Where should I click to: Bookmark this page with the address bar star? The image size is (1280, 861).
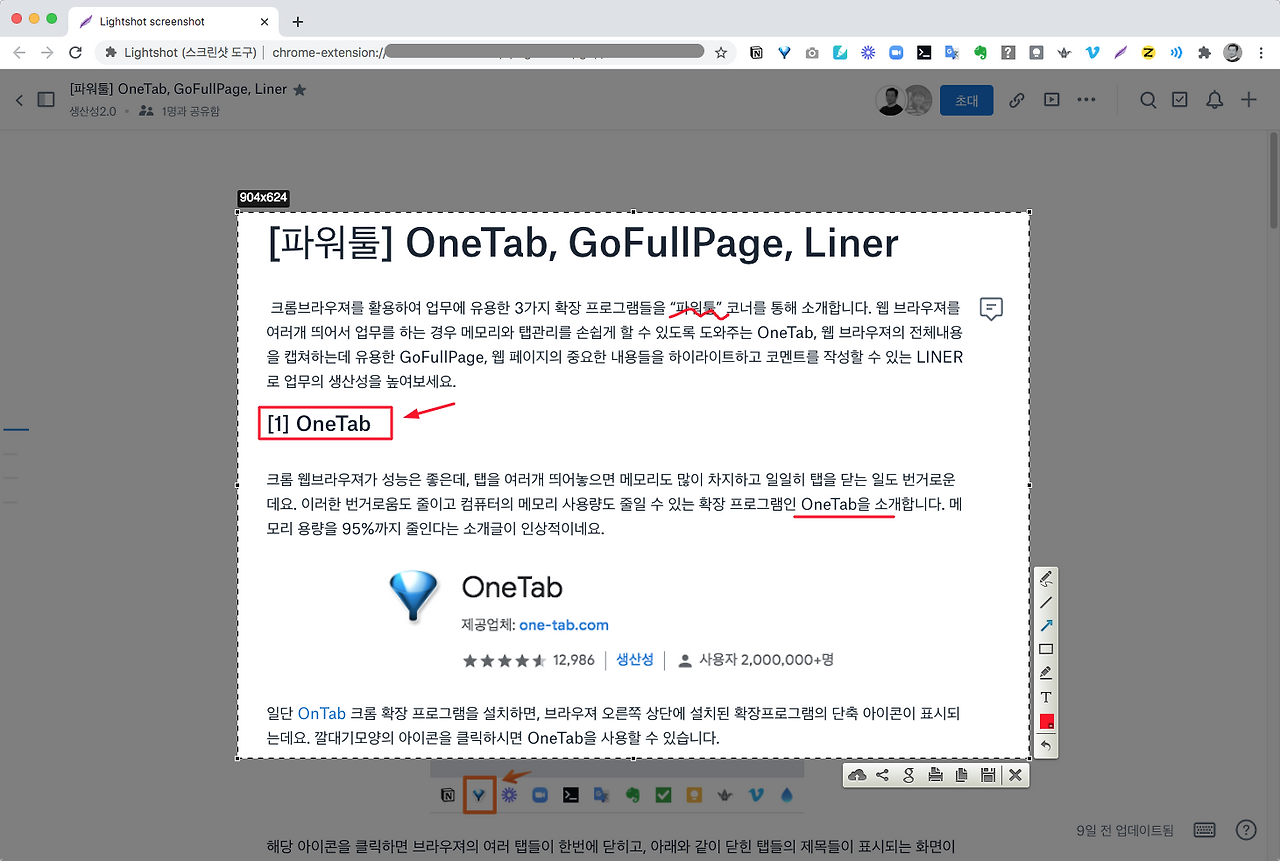click(720, 52)
